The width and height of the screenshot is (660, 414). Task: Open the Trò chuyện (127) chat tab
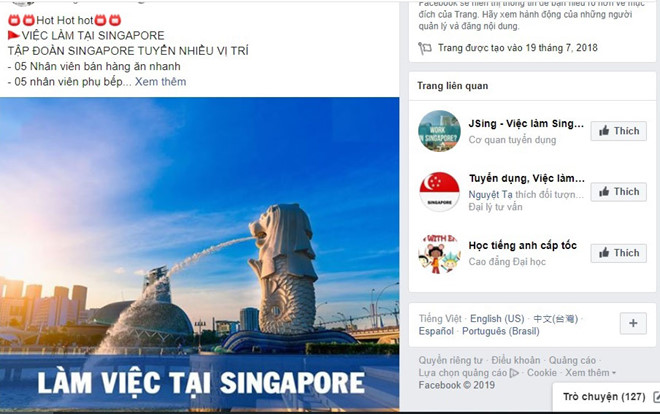604,397
